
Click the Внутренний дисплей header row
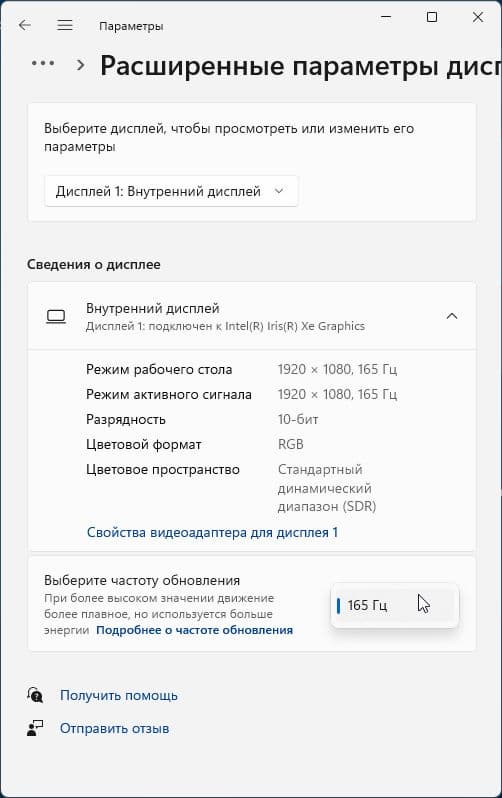pyautogui.click(x=252, y=317)
